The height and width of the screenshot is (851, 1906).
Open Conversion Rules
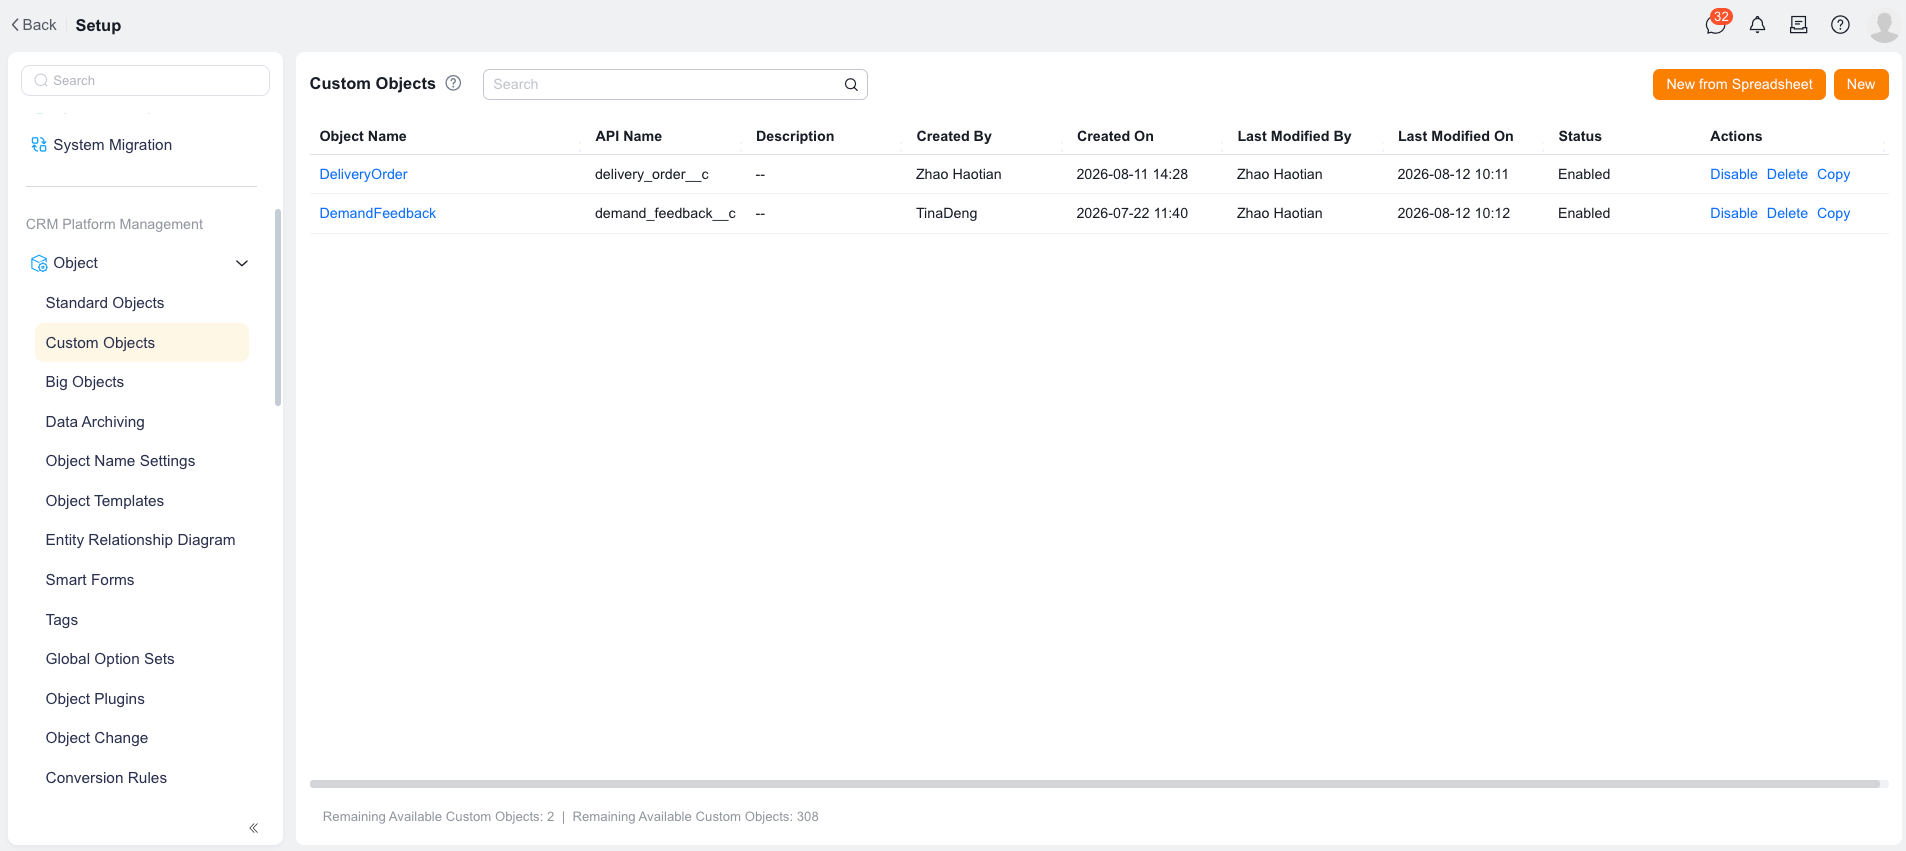coord(106,778)
